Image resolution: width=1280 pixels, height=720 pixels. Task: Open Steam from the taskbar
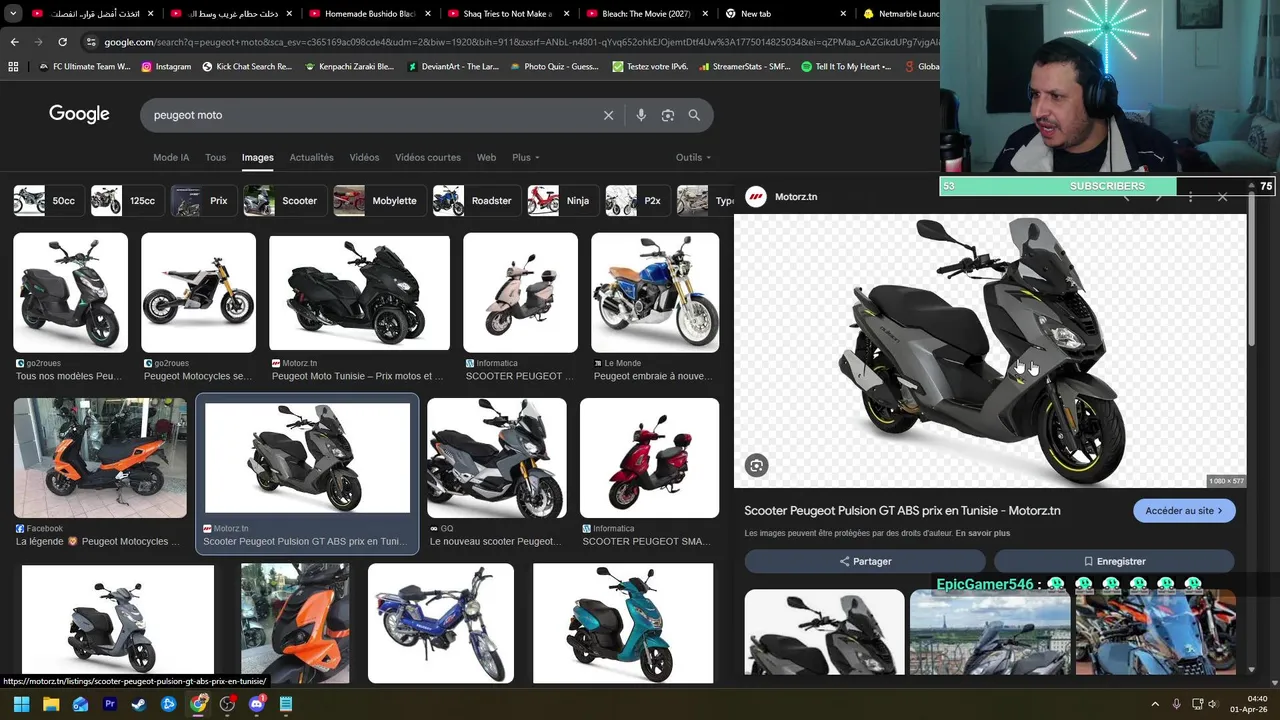(139, 704)
